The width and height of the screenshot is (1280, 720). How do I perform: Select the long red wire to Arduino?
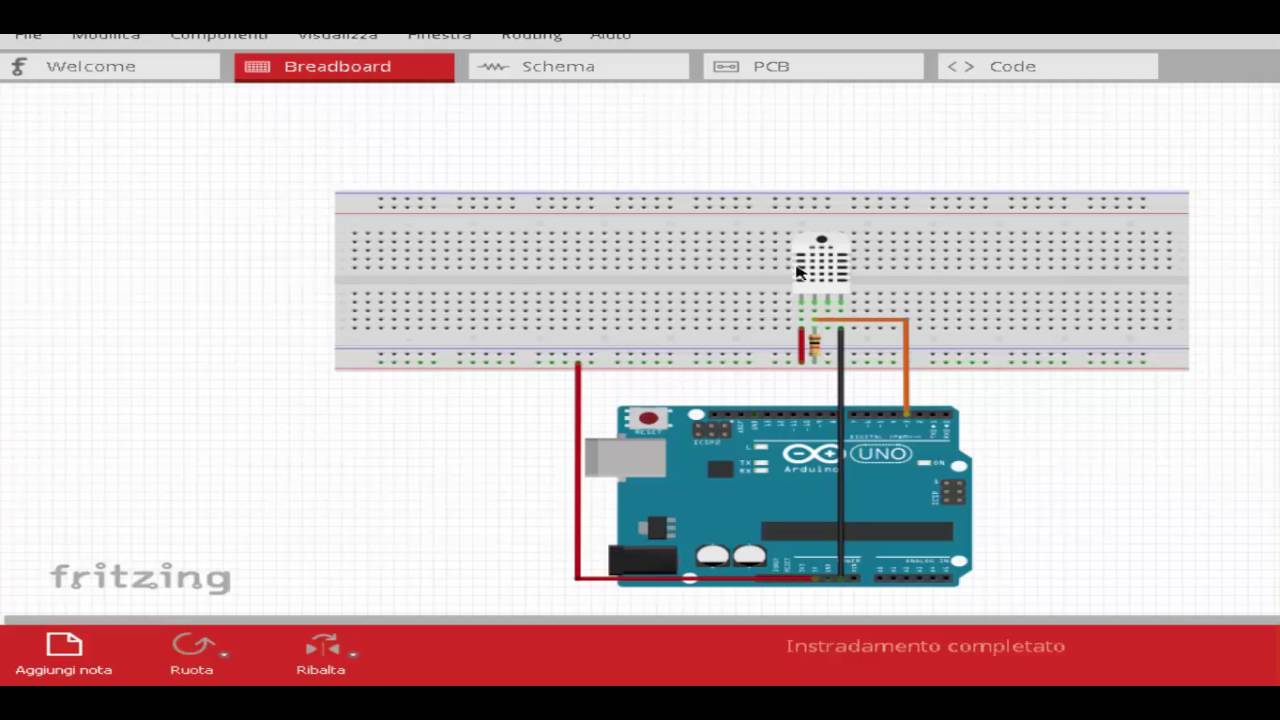pyautogui.click(x=577, y=470)
